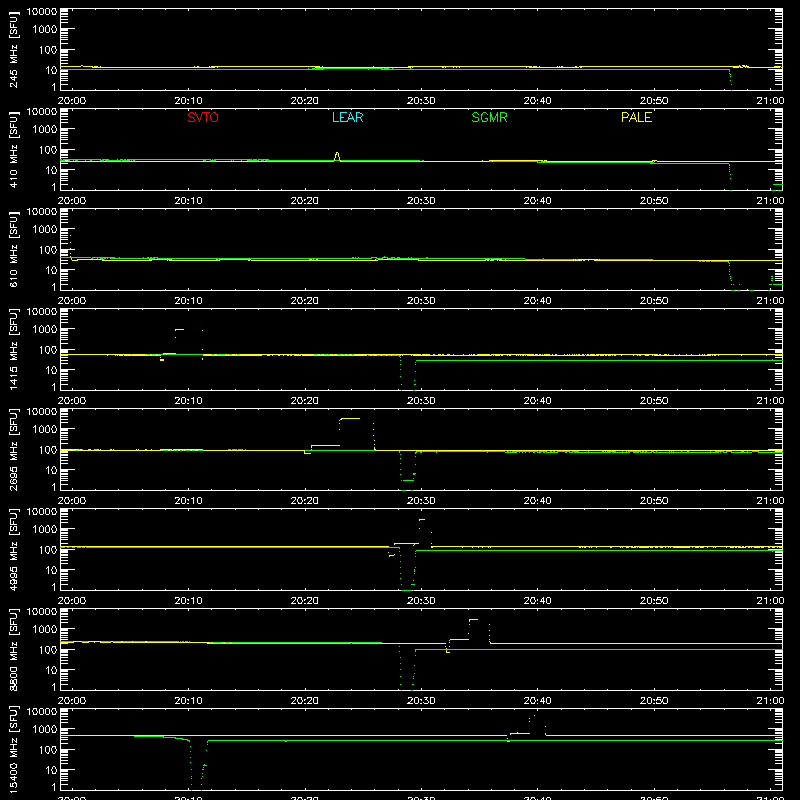The width and height of the screenshot is (800, 800).
Task: Select the 410 MHz [SFU] axis title
Action: [14, 149]
